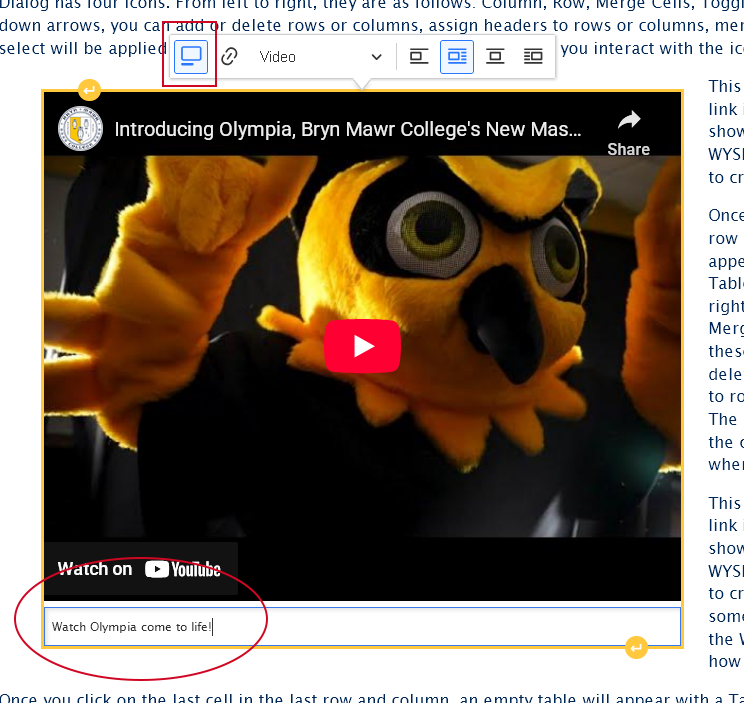Viewport: 744px width, 703px height.
Task: Click the owl mascot video thumbnail
Action: 363,346
